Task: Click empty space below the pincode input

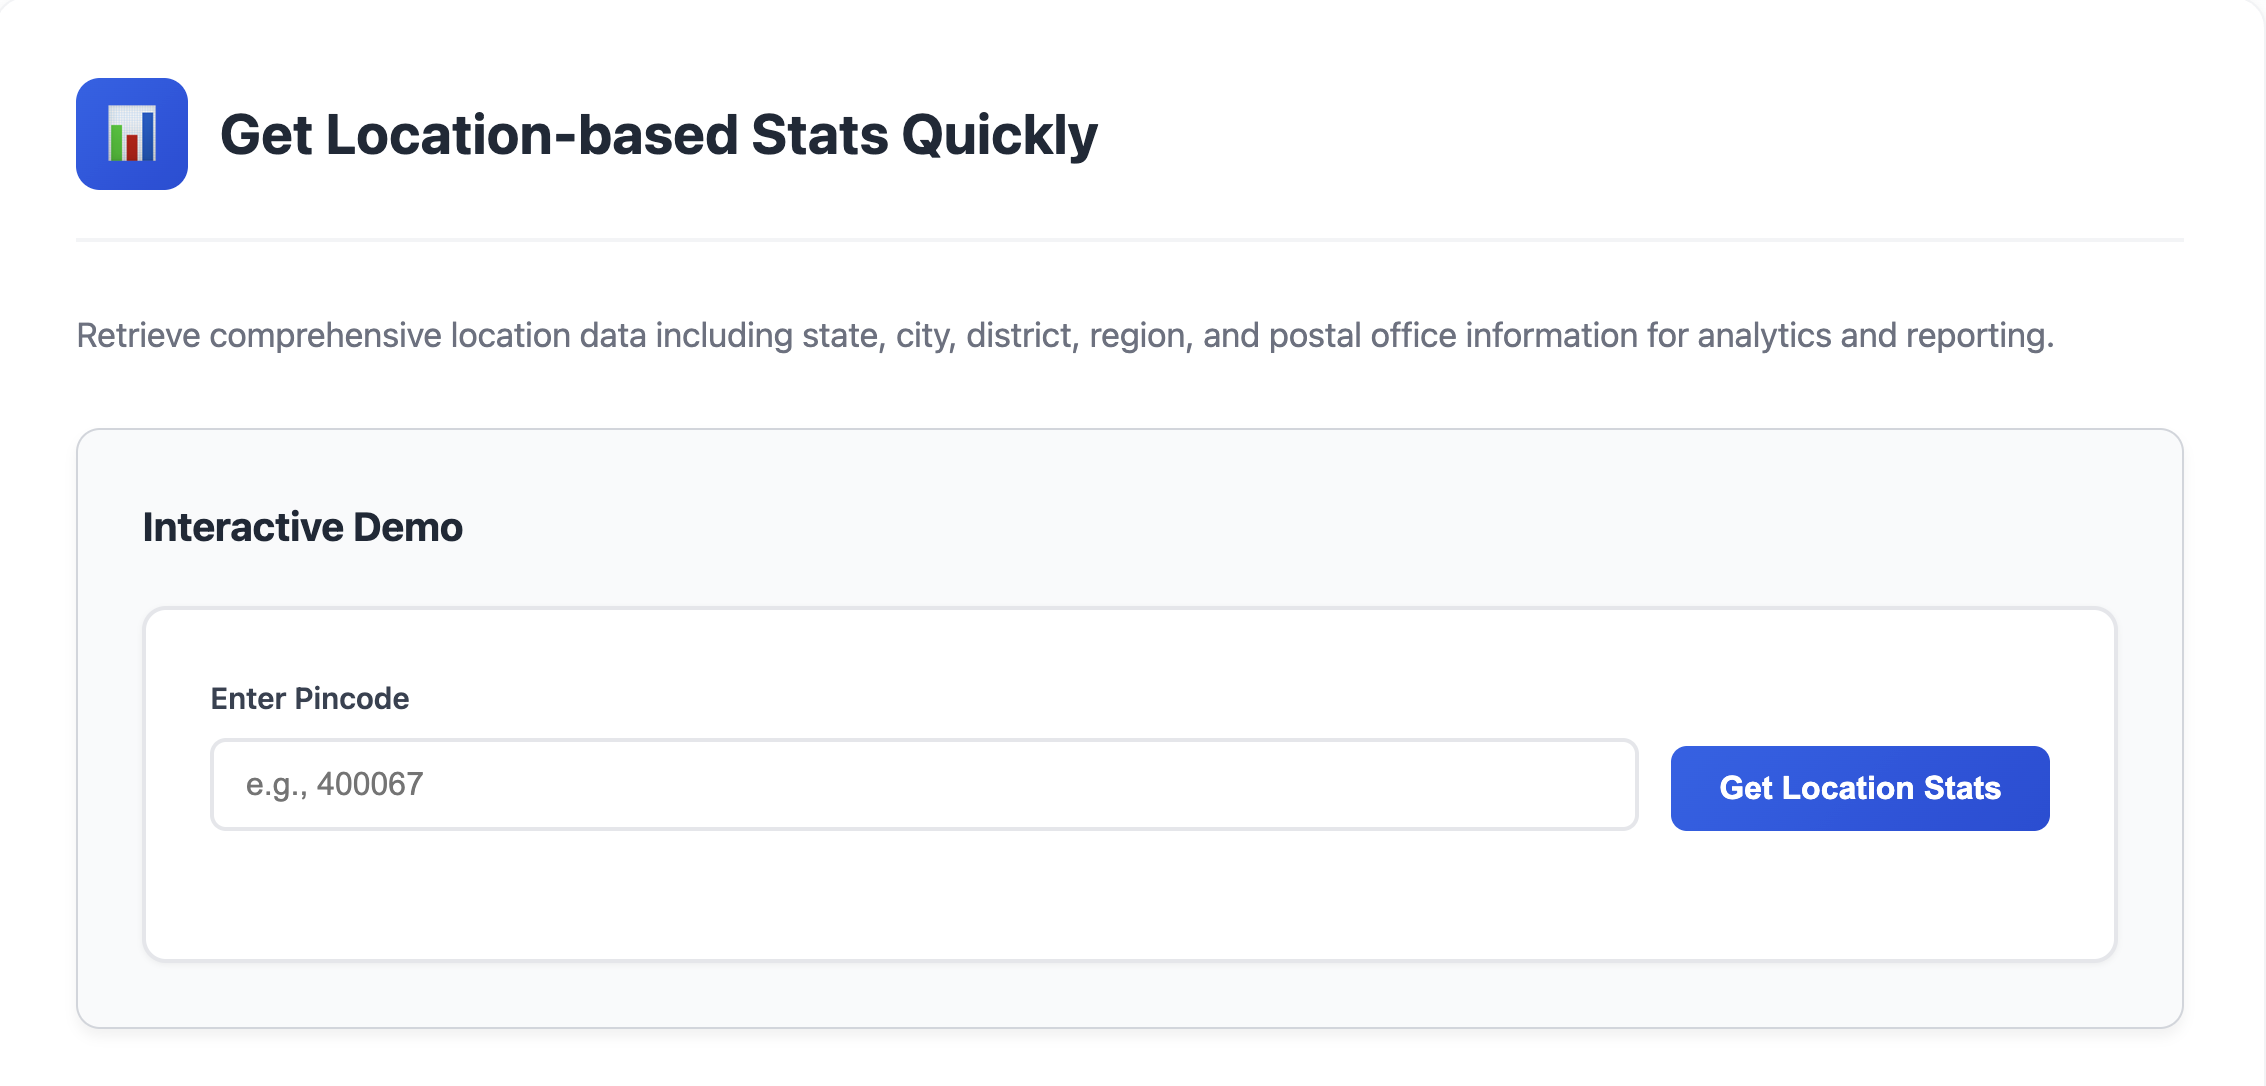Action: [923, 893]
